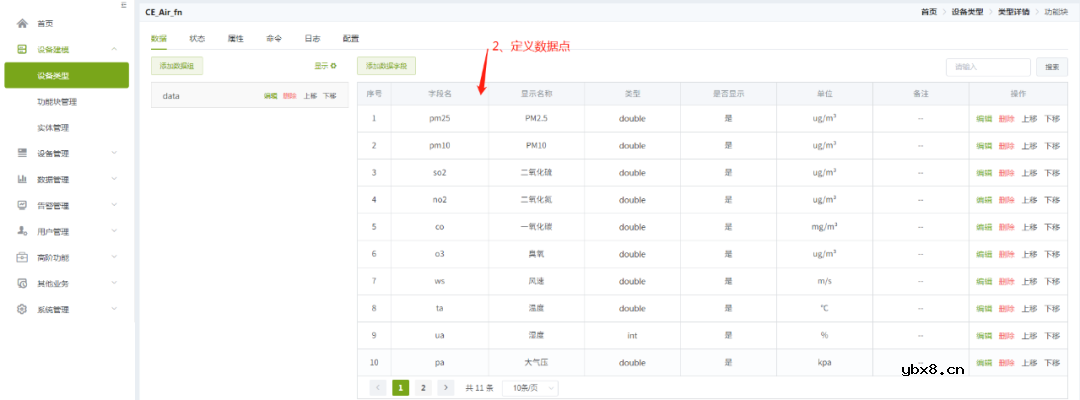Click 类型详情 in the breadcrumb
The width and height of the screenshot is (1080, 400).
coord(1014,12)
